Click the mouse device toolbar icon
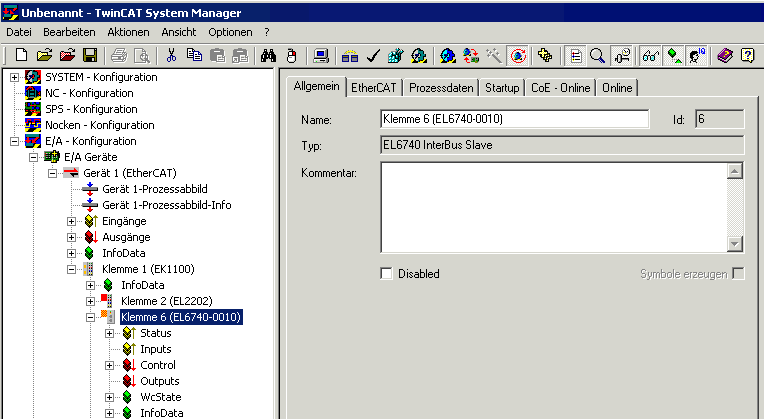This screenshot has width=764, height=419. pyautogui.click(x=291, y=56)
